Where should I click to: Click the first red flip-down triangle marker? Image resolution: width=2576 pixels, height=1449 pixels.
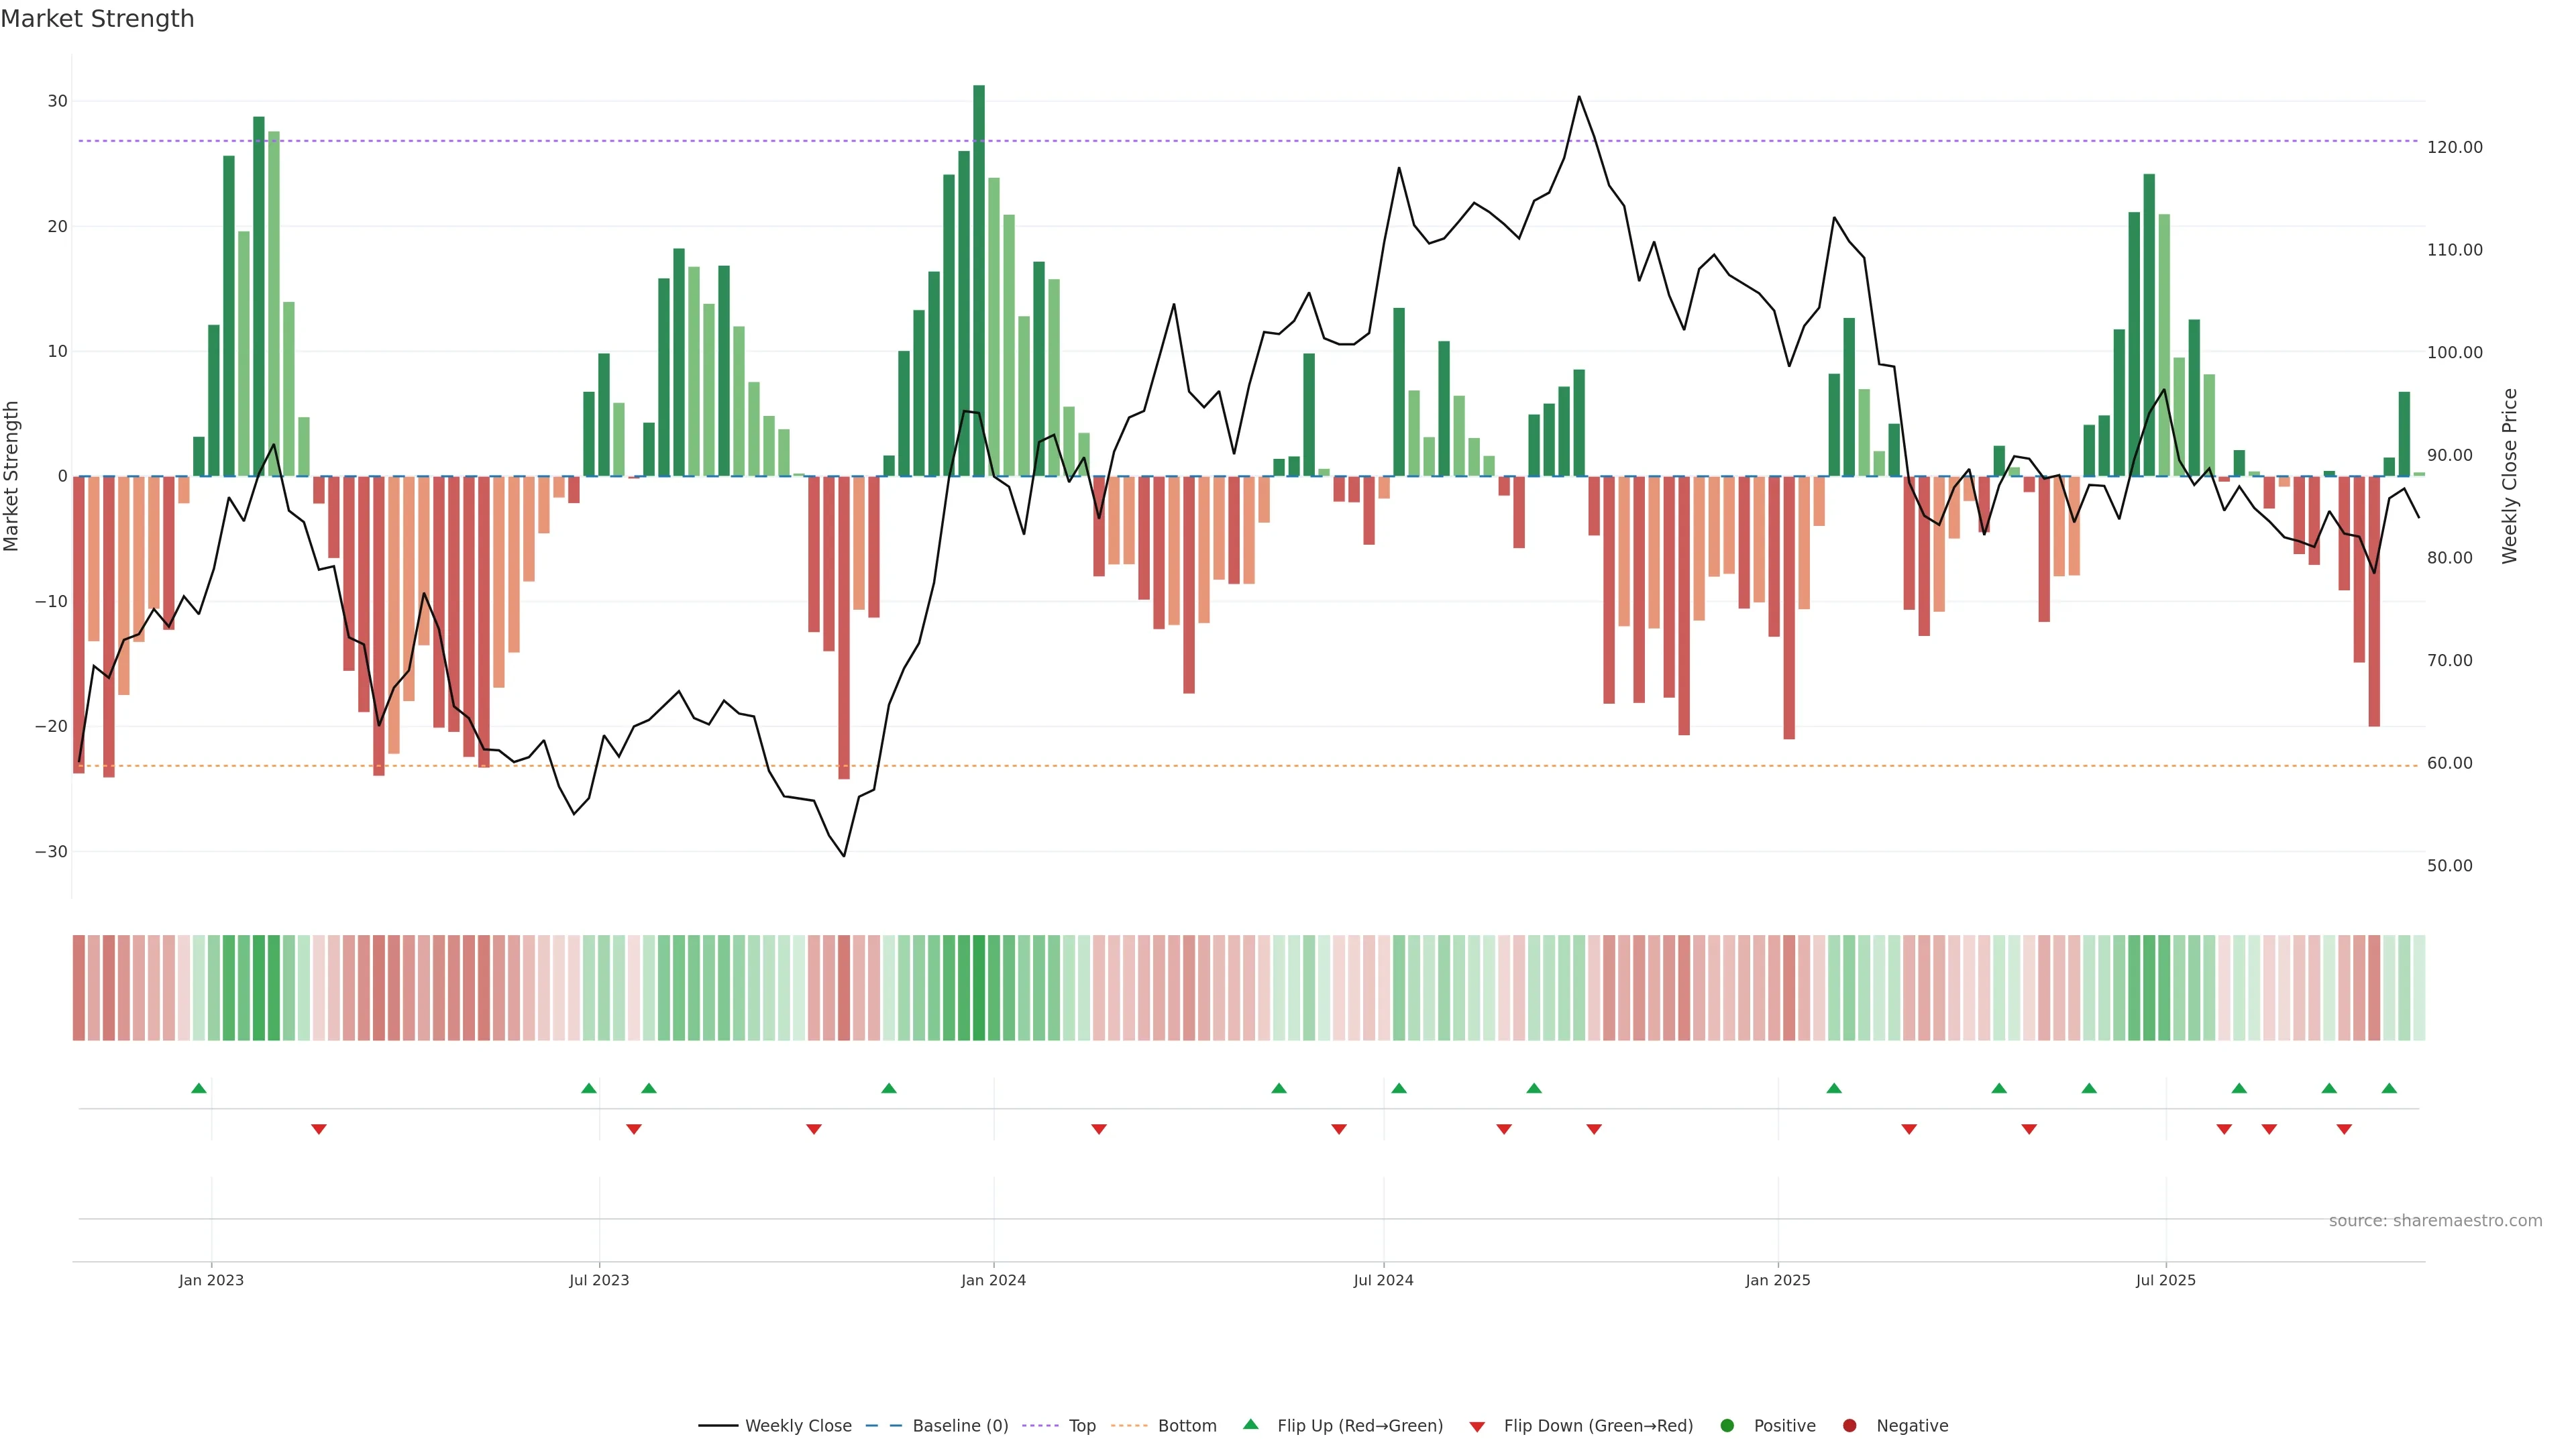(319, 1129)
